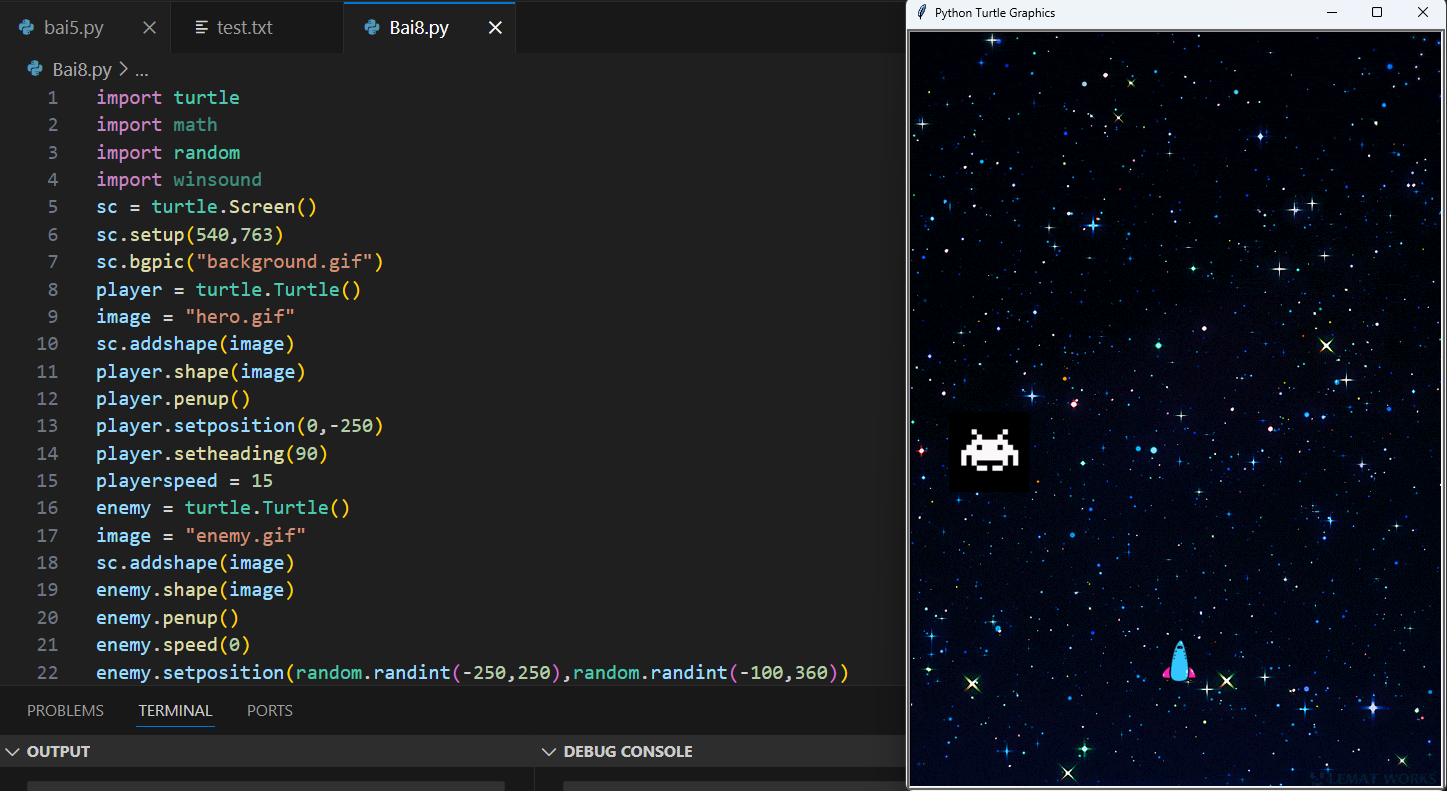
Task: Click the "import math" line
Action: 157,125
